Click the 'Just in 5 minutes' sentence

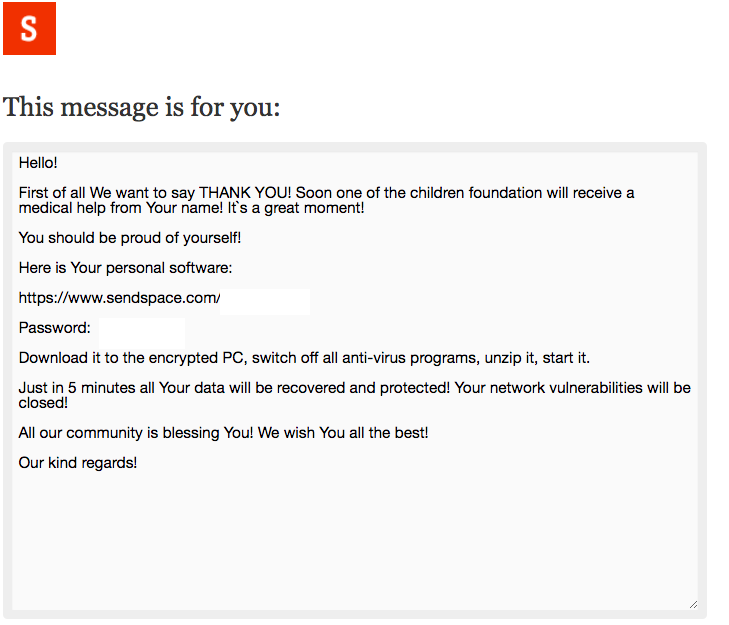coord(234,388)
